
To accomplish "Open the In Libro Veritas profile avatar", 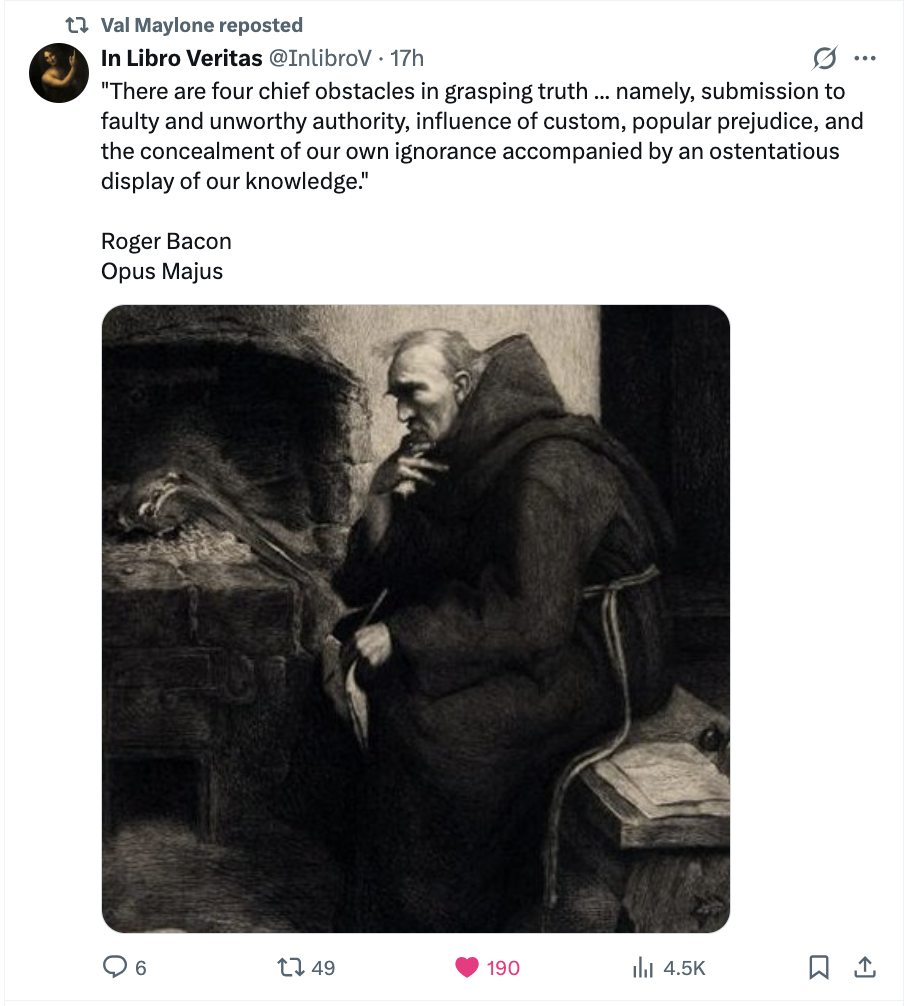I will point(59,72).
